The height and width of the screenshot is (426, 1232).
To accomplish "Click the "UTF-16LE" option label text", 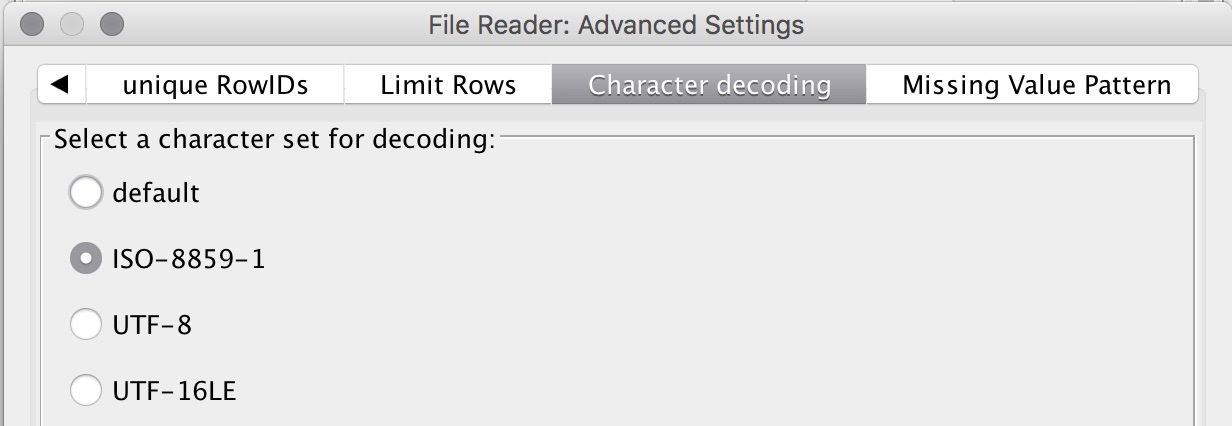I will (174, 390).
